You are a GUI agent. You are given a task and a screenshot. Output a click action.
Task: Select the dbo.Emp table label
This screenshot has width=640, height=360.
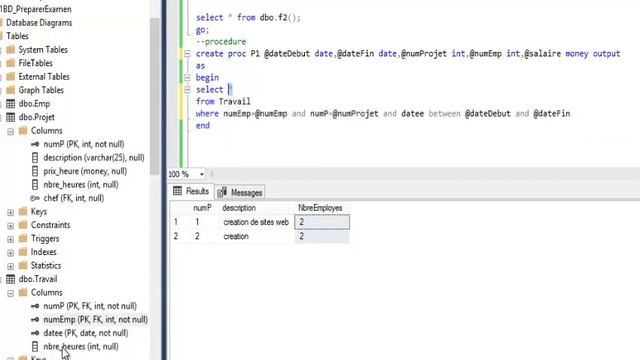34,104
